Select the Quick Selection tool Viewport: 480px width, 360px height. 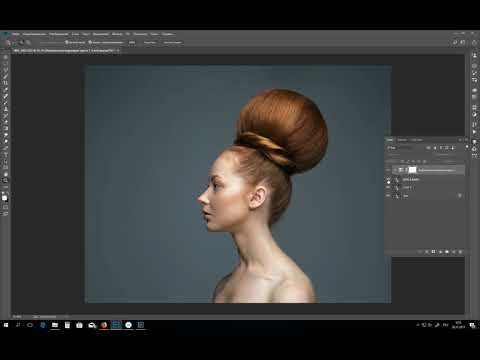point(6,76)
